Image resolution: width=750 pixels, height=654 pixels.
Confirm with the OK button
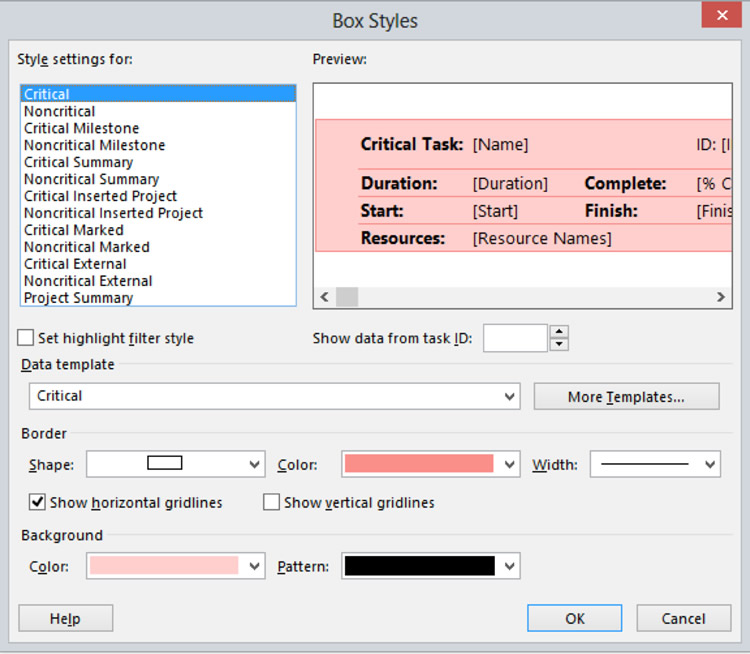[574, 618]
